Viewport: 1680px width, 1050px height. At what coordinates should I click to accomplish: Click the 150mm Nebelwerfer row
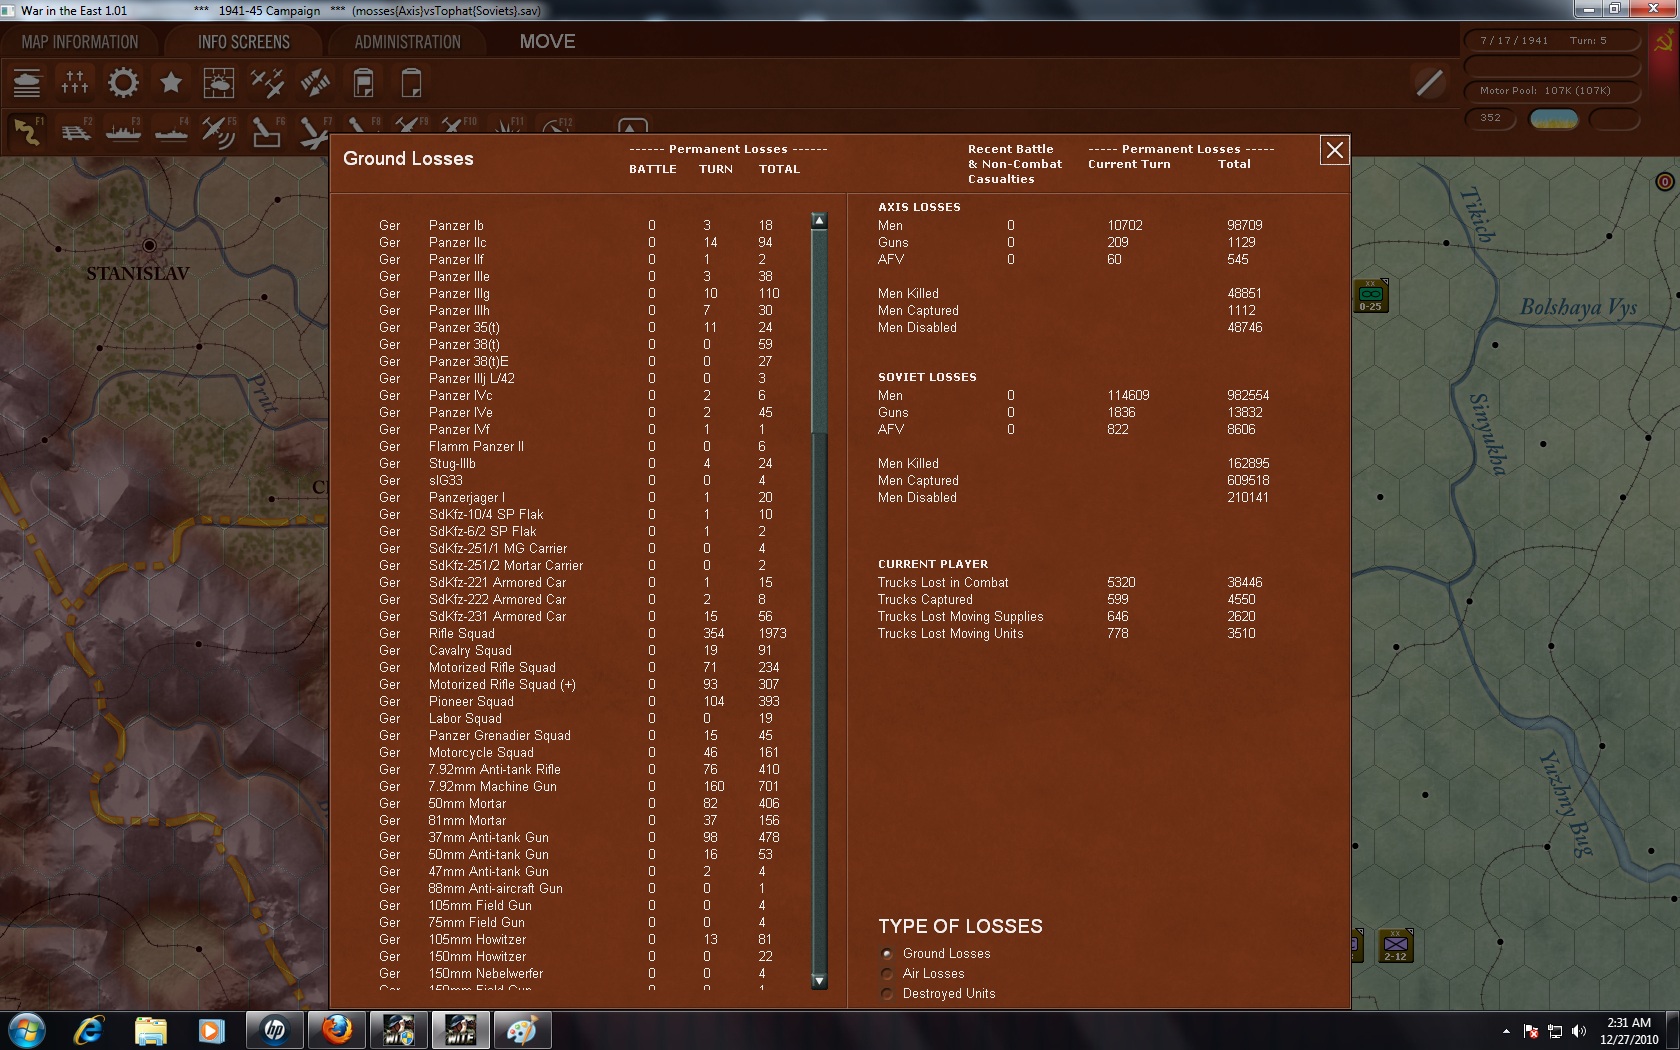tap(583, 974)
